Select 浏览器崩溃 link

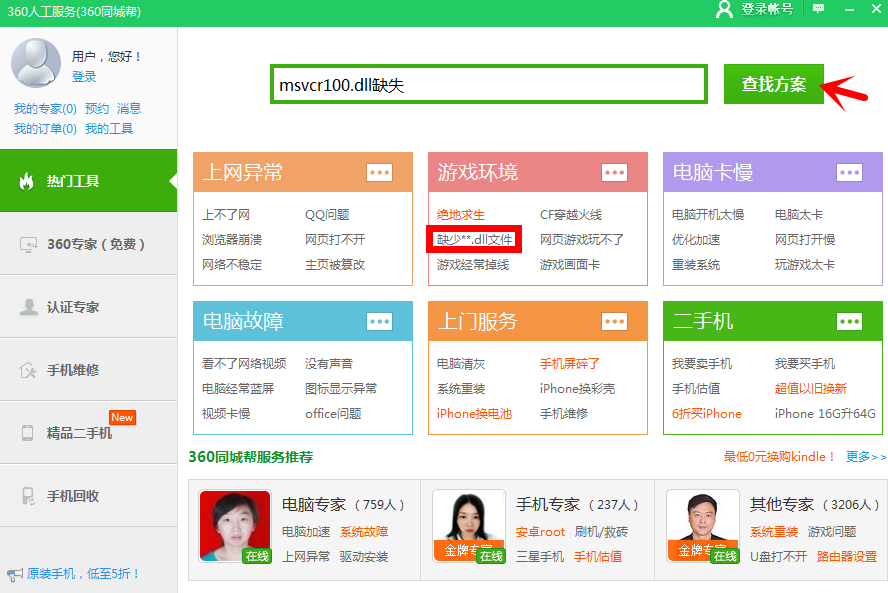pyautogui.click(x=232, y=240)
